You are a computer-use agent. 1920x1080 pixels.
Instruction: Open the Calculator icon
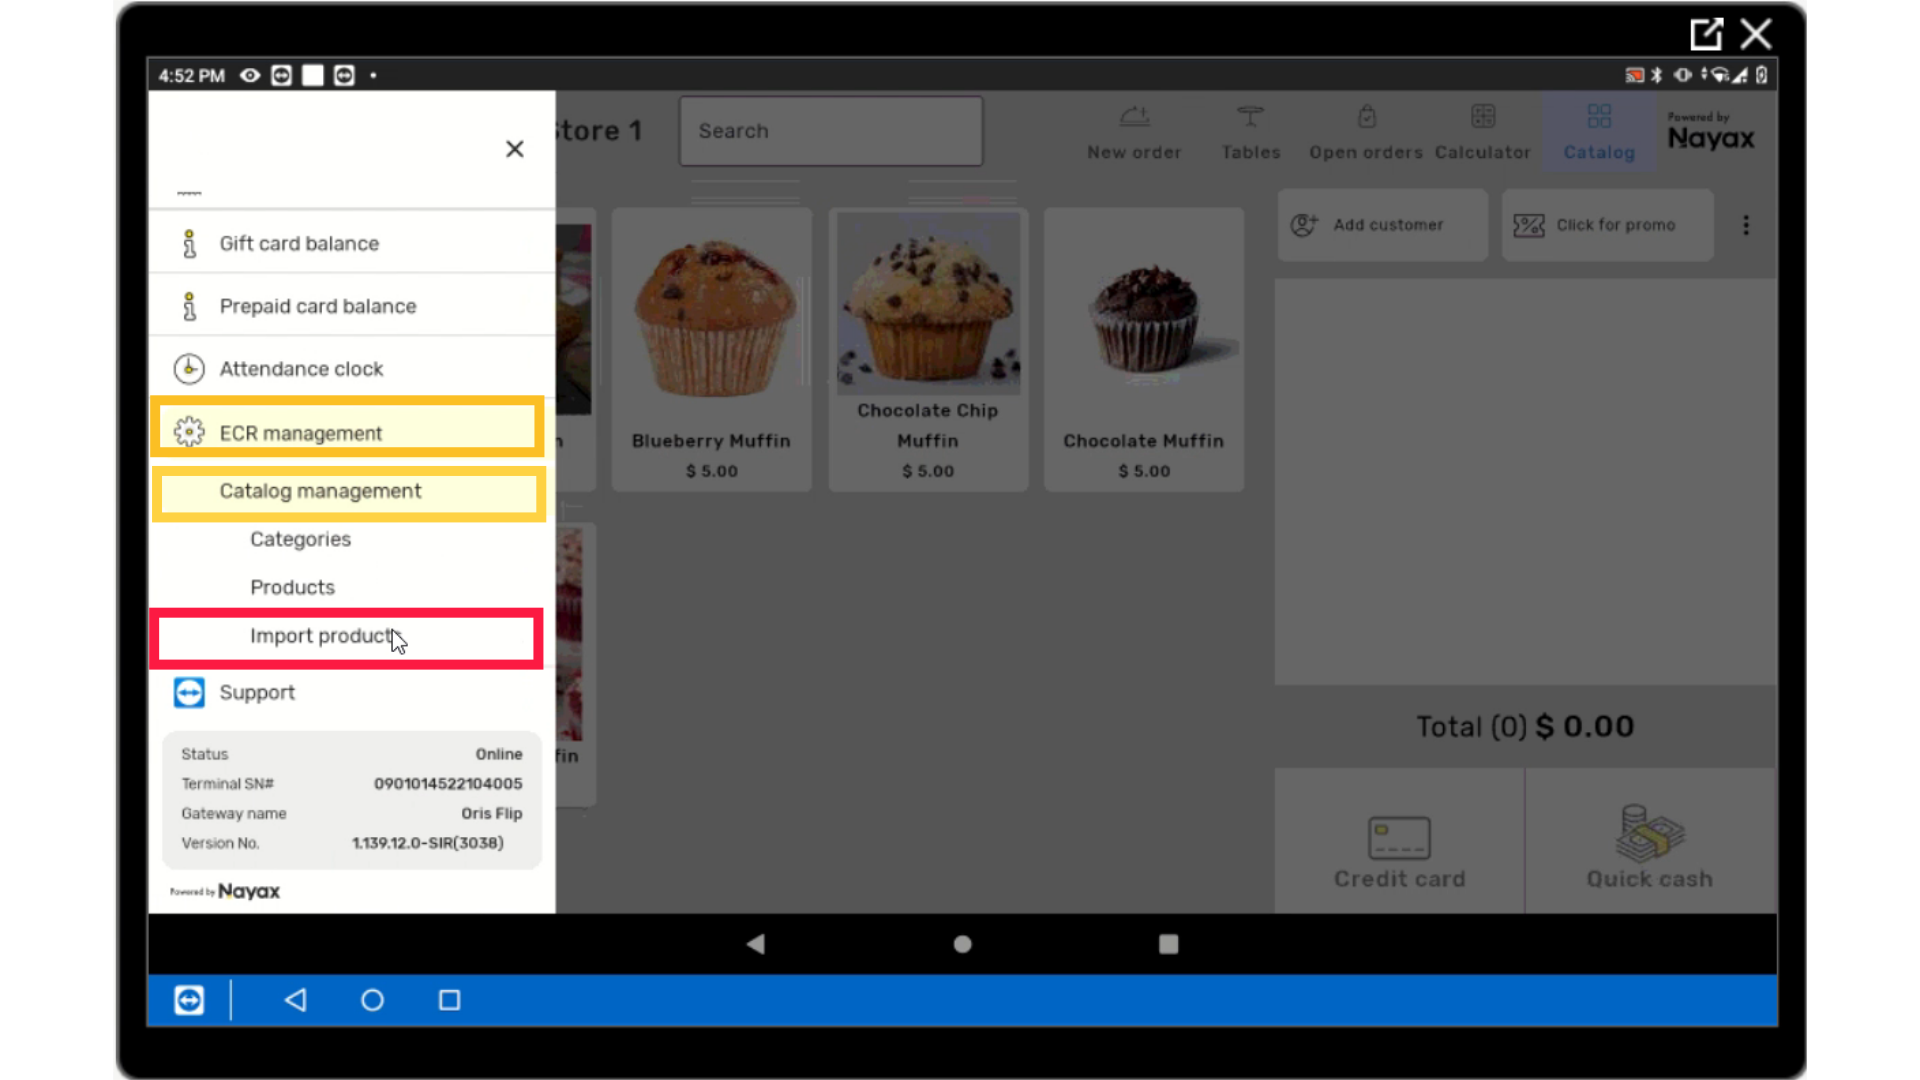1483,117
